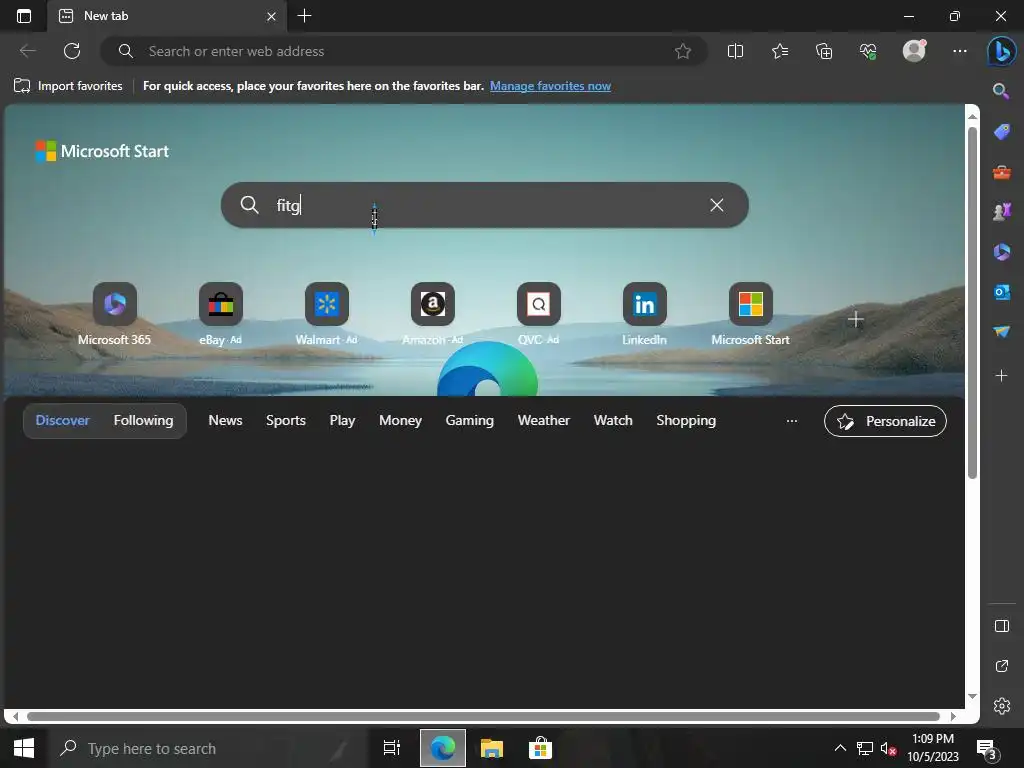Open the Sports category
1024x768 pixels.
pyautogui.click(x=285, y=420)
